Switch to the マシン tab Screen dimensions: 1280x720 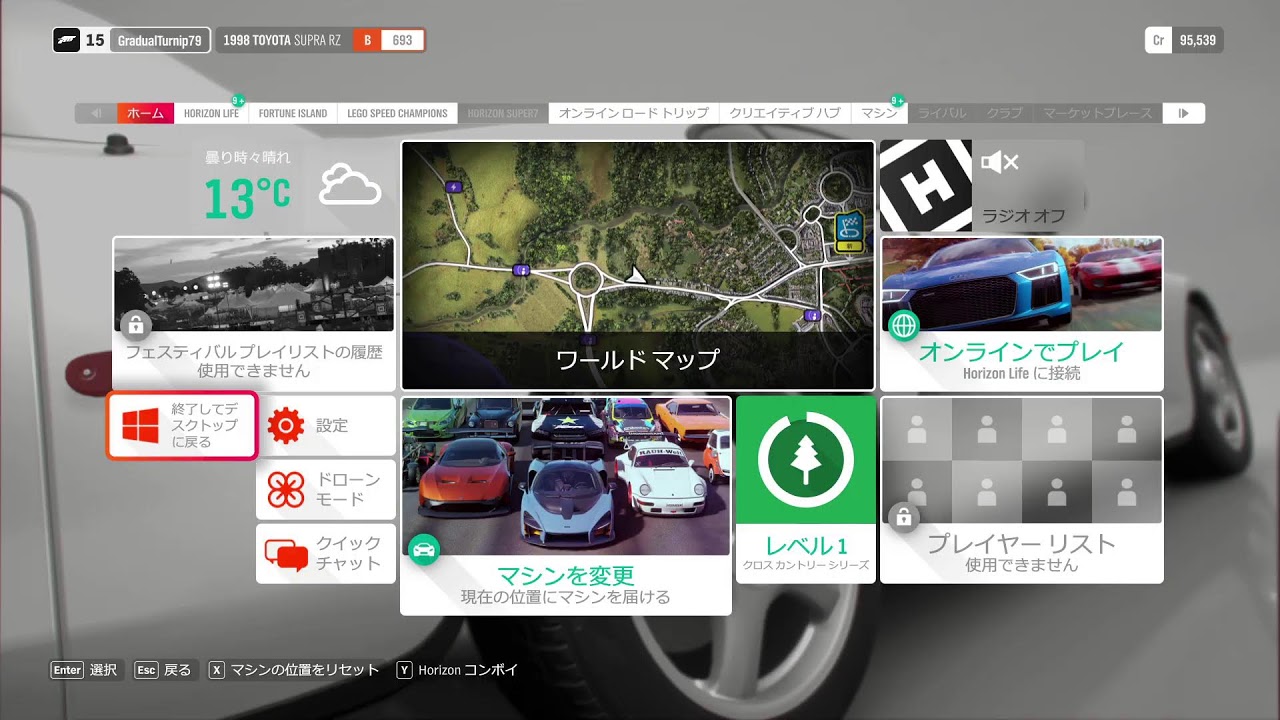pyautogui.click(x=878, y=113)
